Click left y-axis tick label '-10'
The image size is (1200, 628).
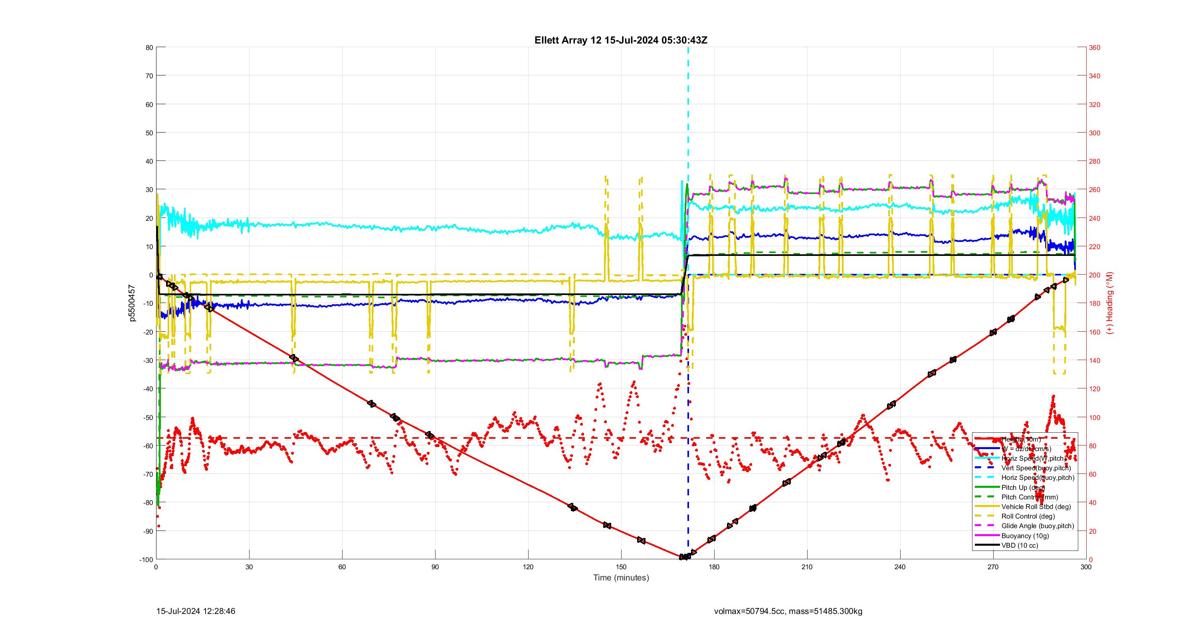pos(146,303)
